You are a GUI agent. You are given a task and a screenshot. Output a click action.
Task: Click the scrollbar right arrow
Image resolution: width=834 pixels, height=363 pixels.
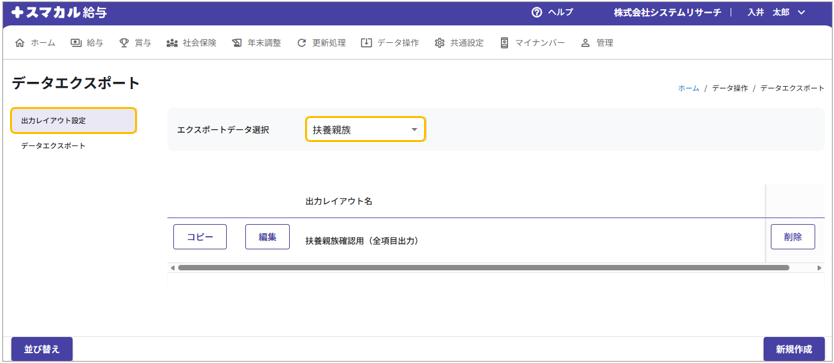pyautogui.click(x=820, y=267)
